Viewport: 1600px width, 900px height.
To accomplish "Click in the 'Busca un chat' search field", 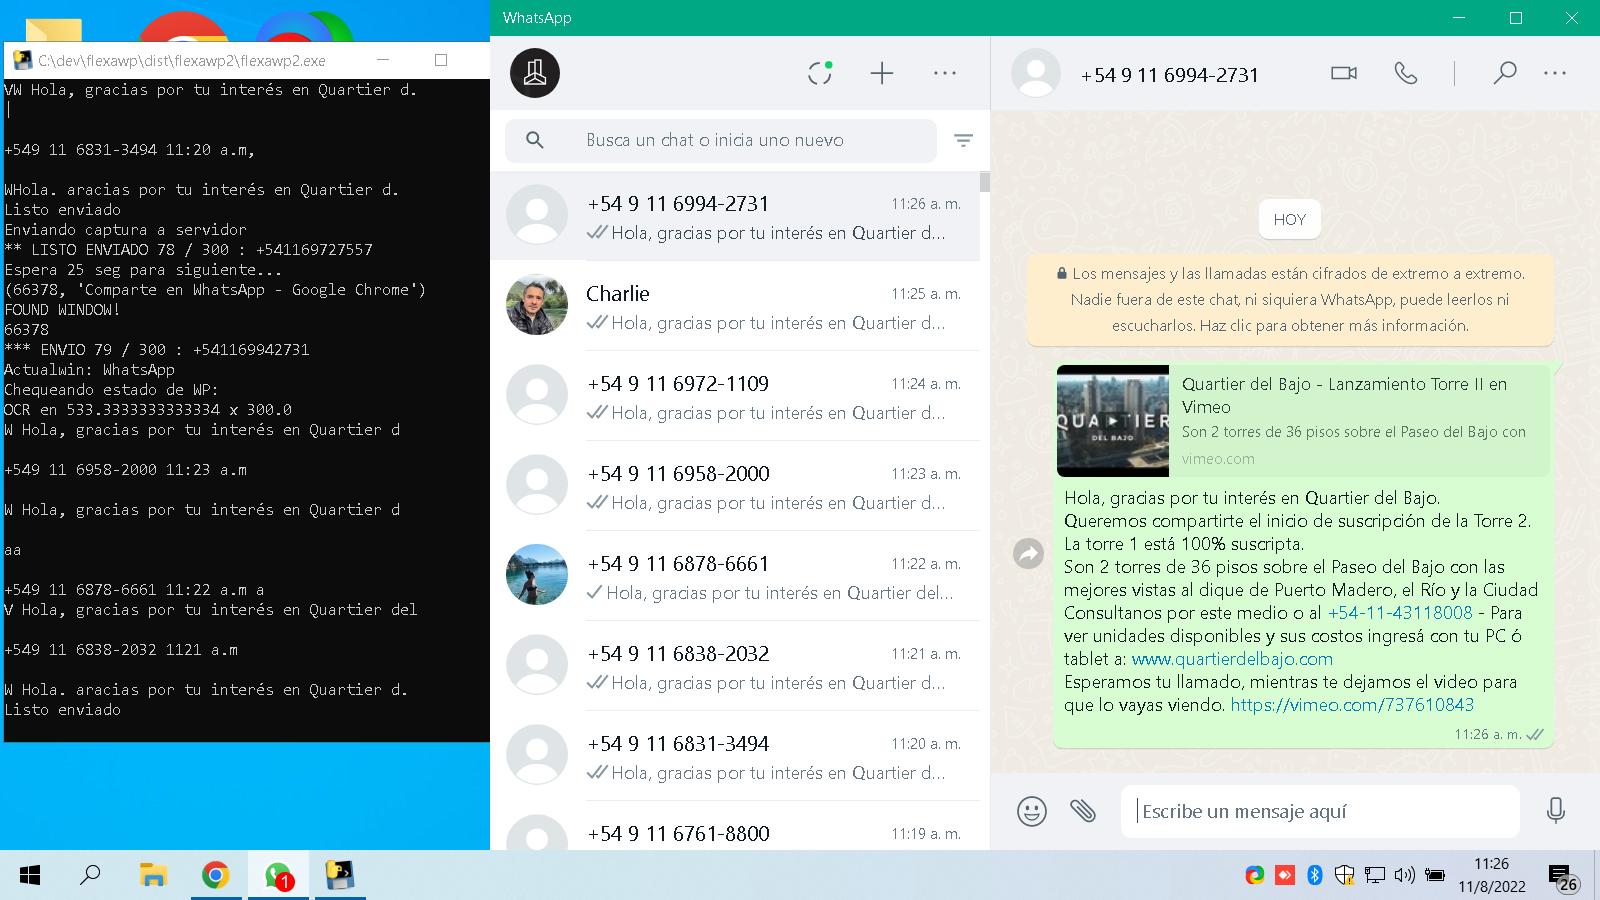I will coord(720,140).
